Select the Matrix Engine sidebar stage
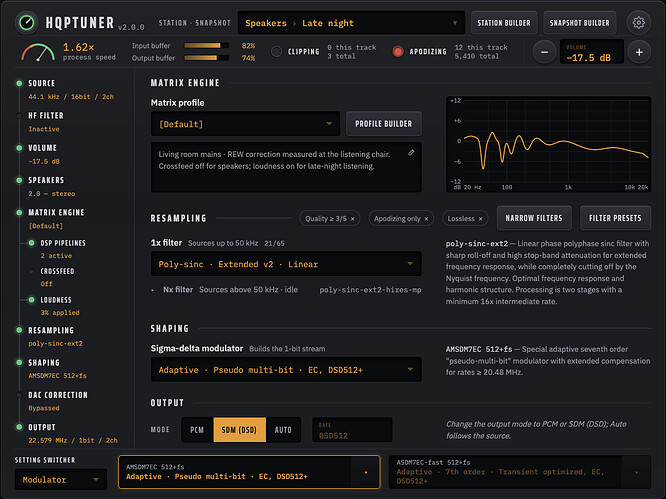The height and width of the screenshot is (499, 666). tap(56, 212)
